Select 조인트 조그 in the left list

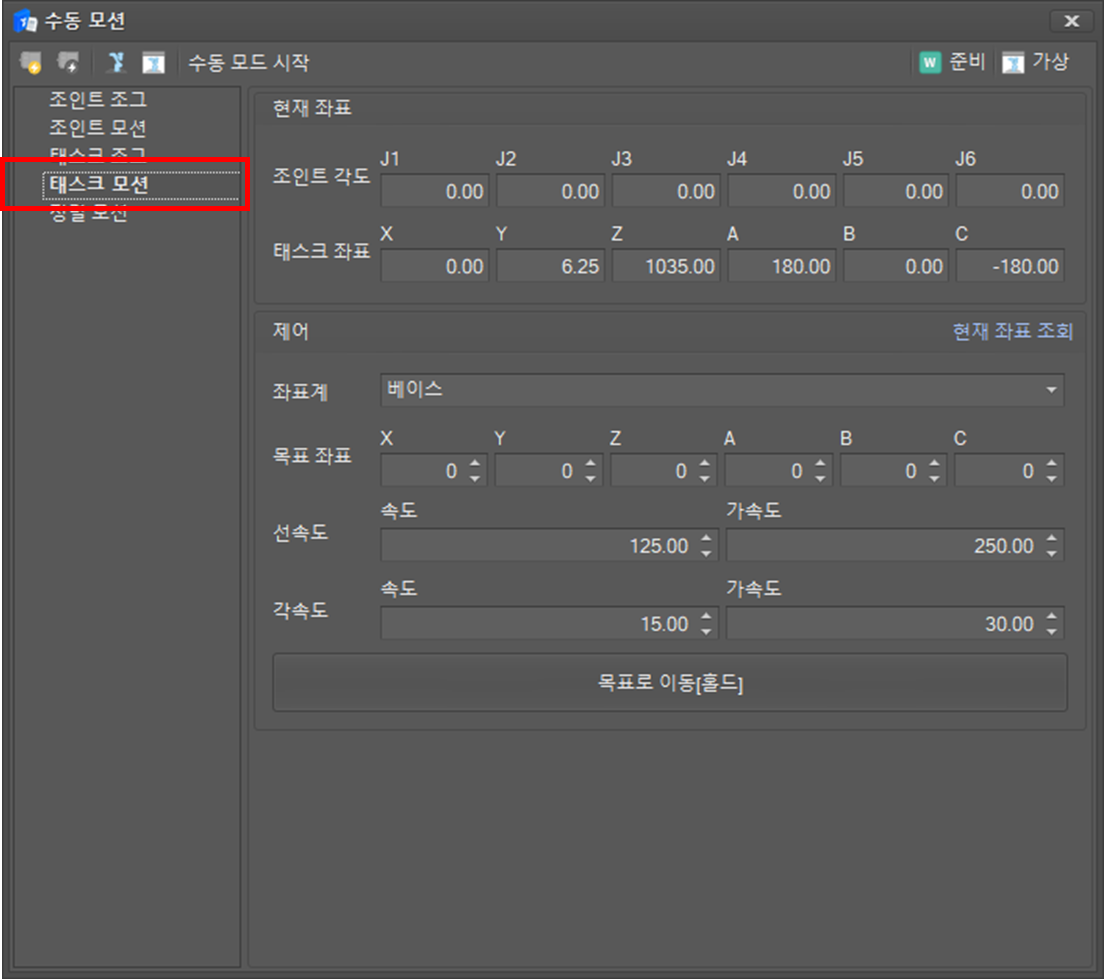pos(98,99)
